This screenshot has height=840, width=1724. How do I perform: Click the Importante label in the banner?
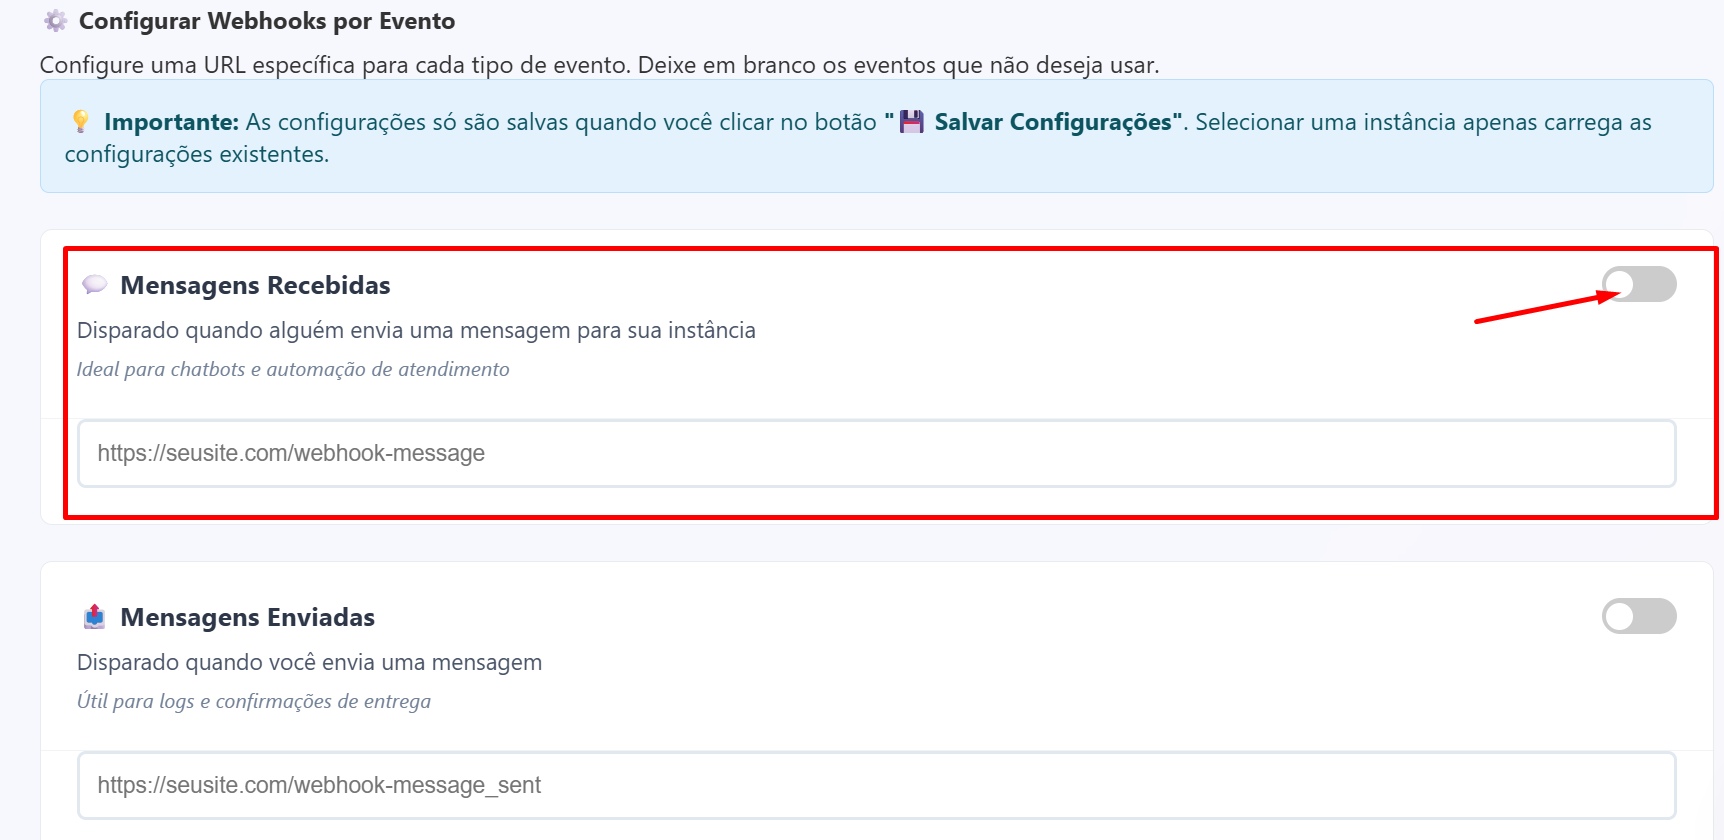[x=171, y=122]
